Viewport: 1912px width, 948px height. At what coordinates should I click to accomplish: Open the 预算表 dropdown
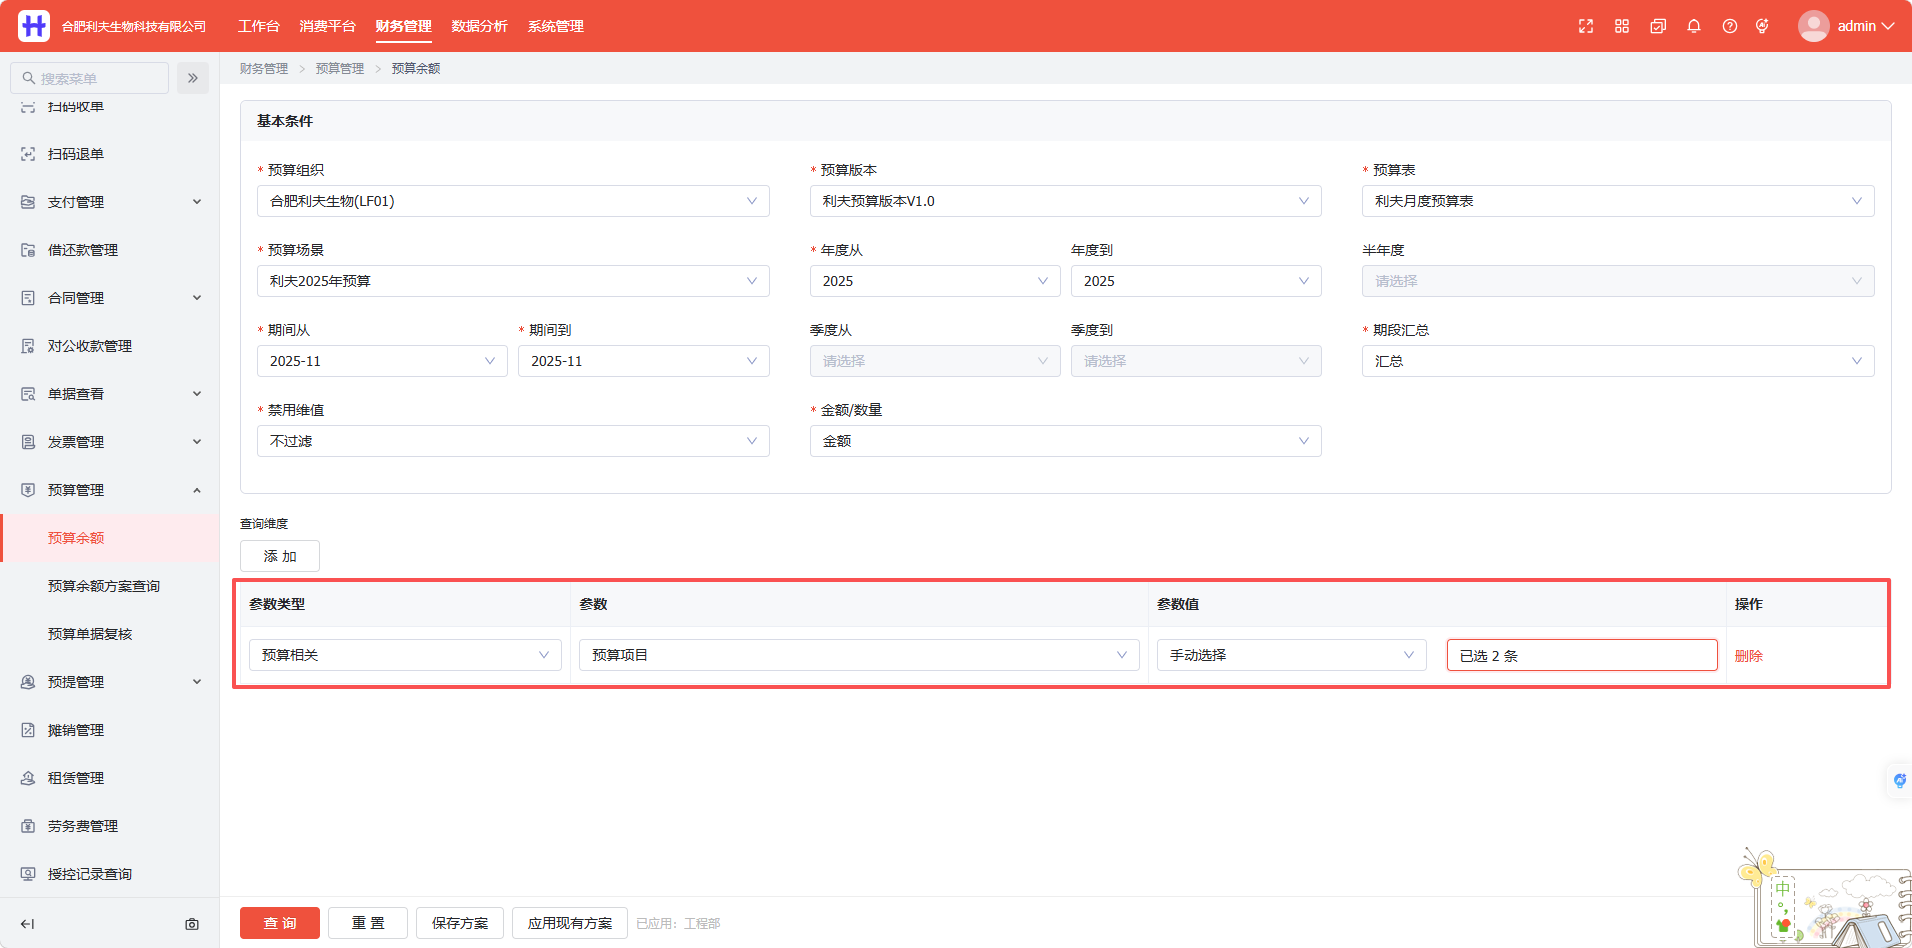pyautogui.click(x=1618, y=201)
